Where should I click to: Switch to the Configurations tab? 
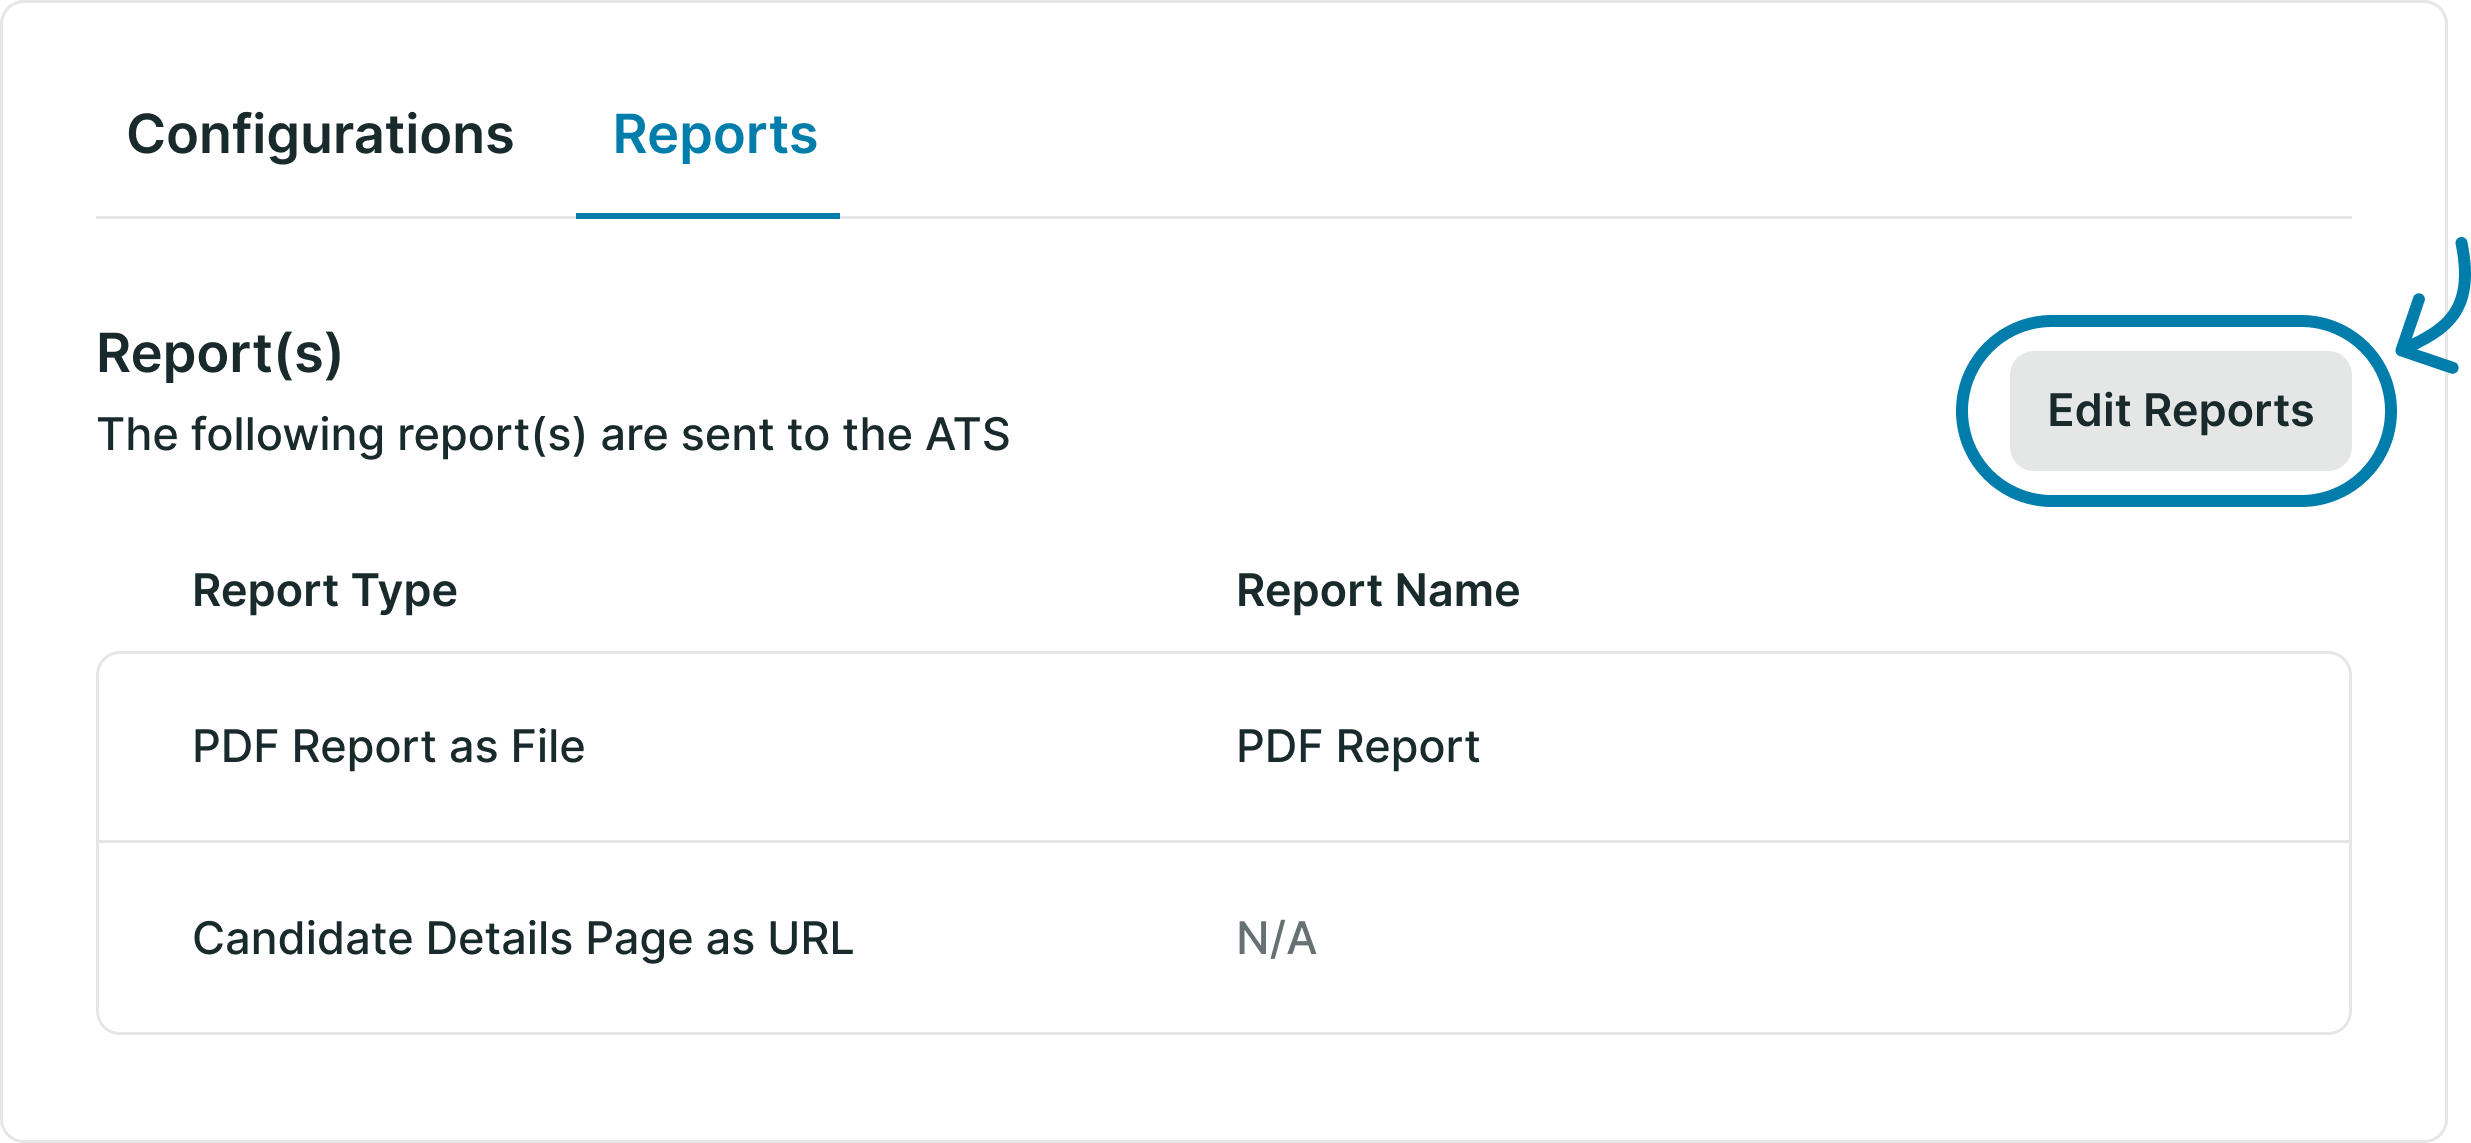click(x=320, y=134)
